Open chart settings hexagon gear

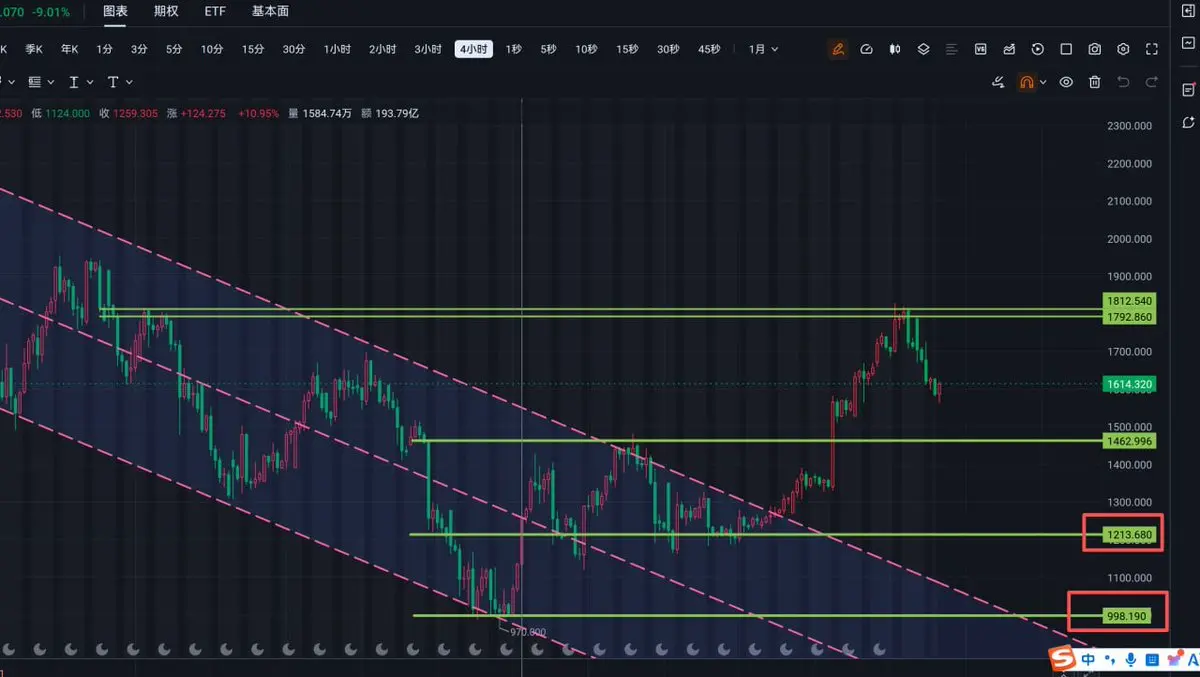(1123, 49)
